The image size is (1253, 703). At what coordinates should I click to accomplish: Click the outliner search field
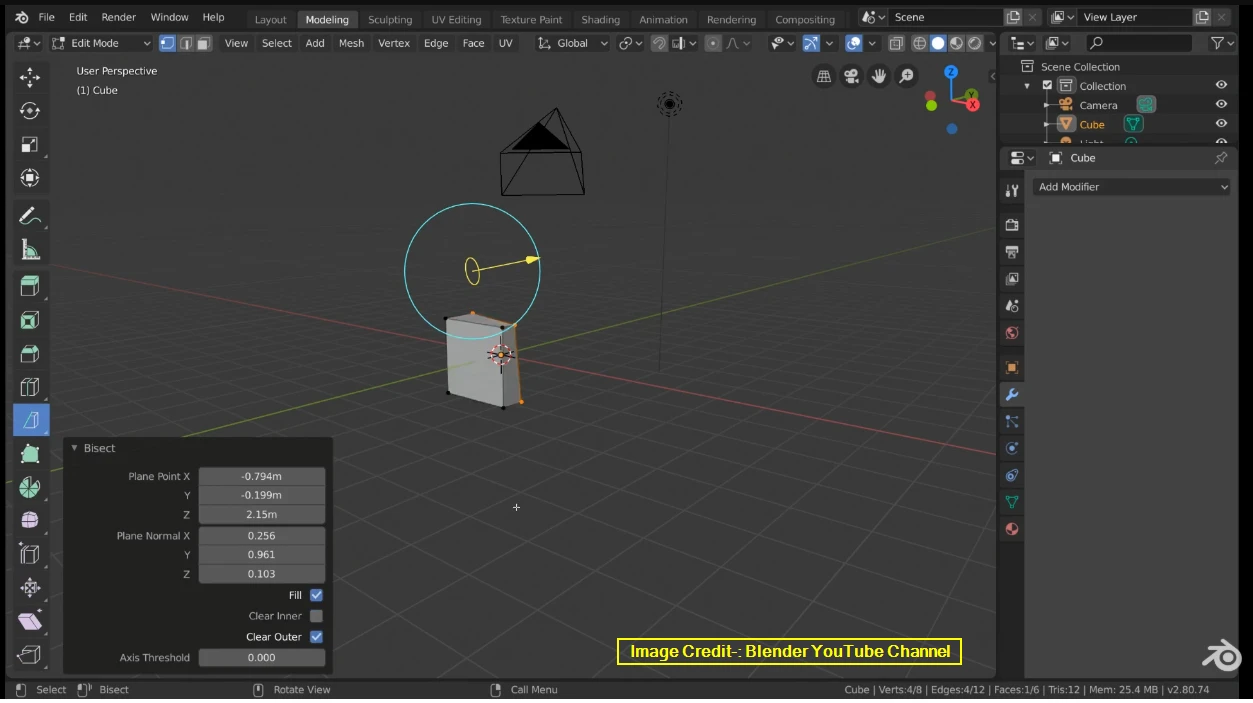[x=1139, y=43]
